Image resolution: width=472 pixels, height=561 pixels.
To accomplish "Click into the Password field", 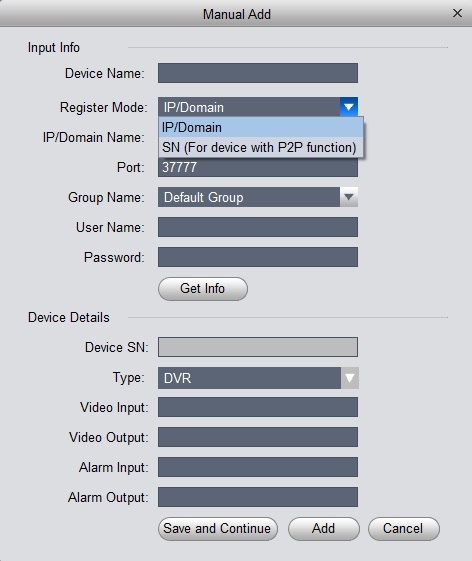I will [x=258, y=257].
